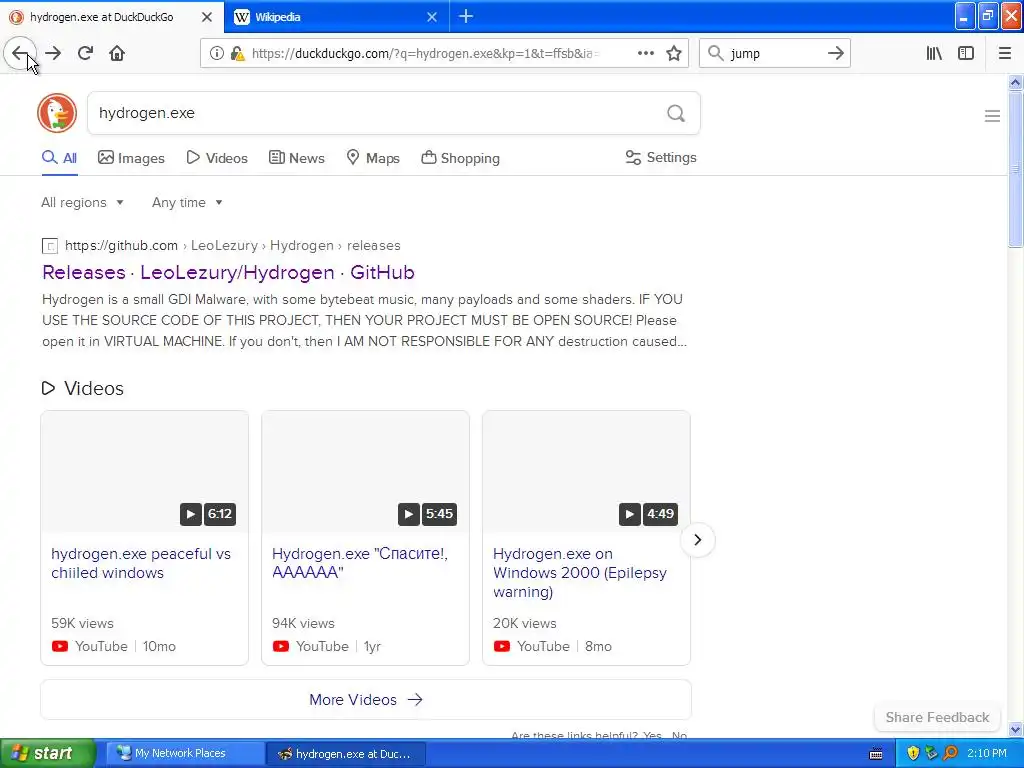The image size is (1024, 768).
Task: Switch to My Network Places taskbar window
Action: [x=184, y=753]
